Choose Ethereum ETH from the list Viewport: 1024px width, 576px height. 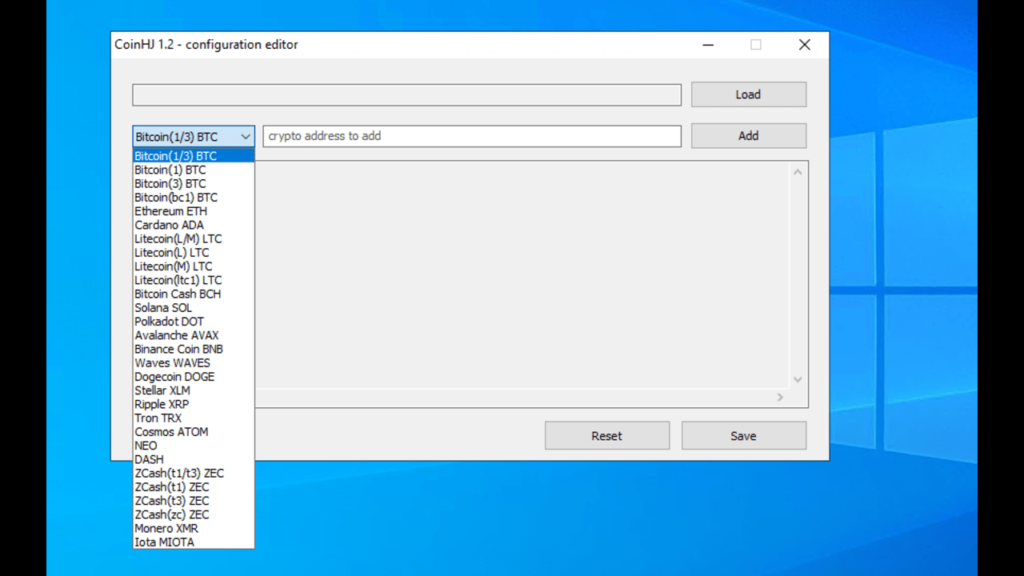193,211
